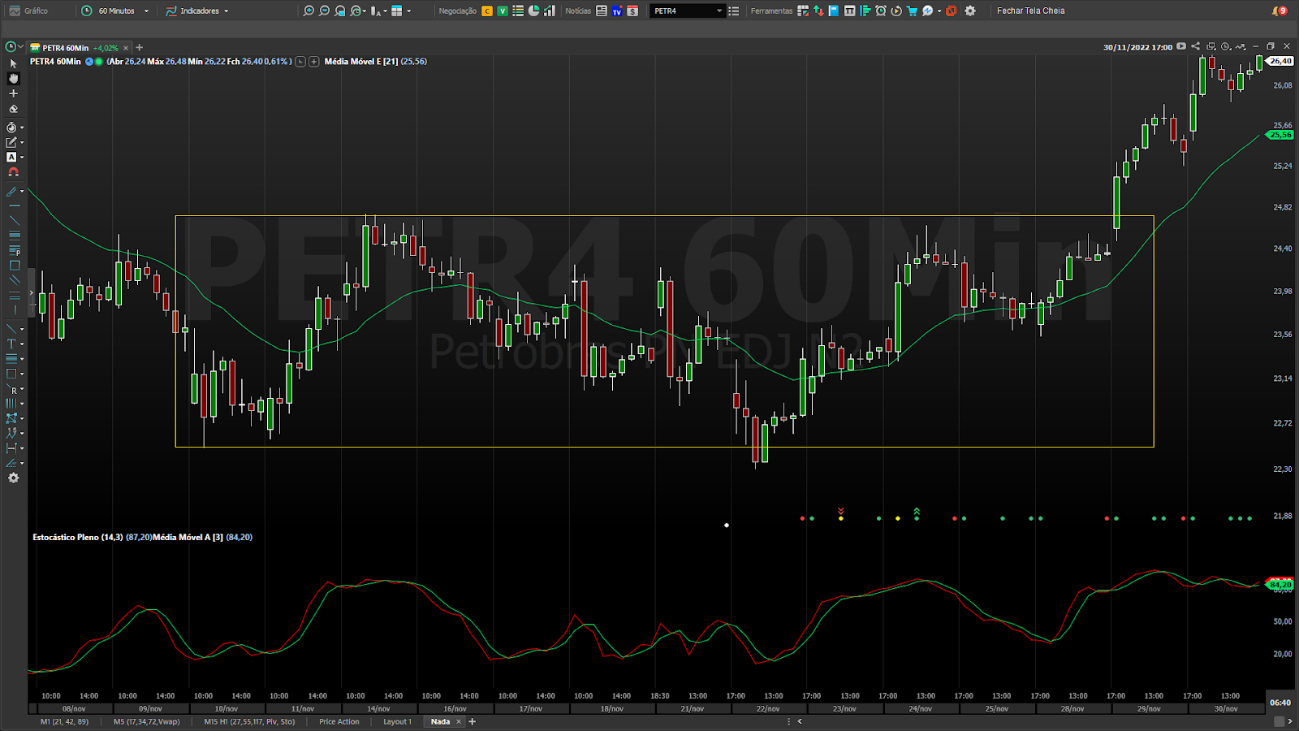Click the zoom out magnifier icon
1299x731 pixels.
[x=324, y=11]
